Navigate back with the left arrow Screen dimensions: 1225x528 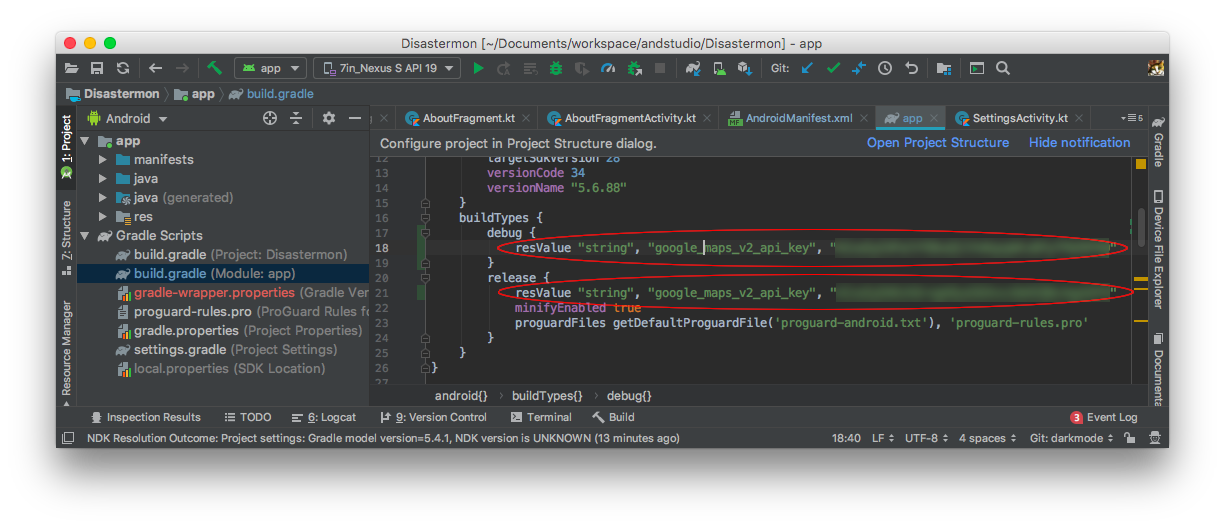tap(155, 68)
